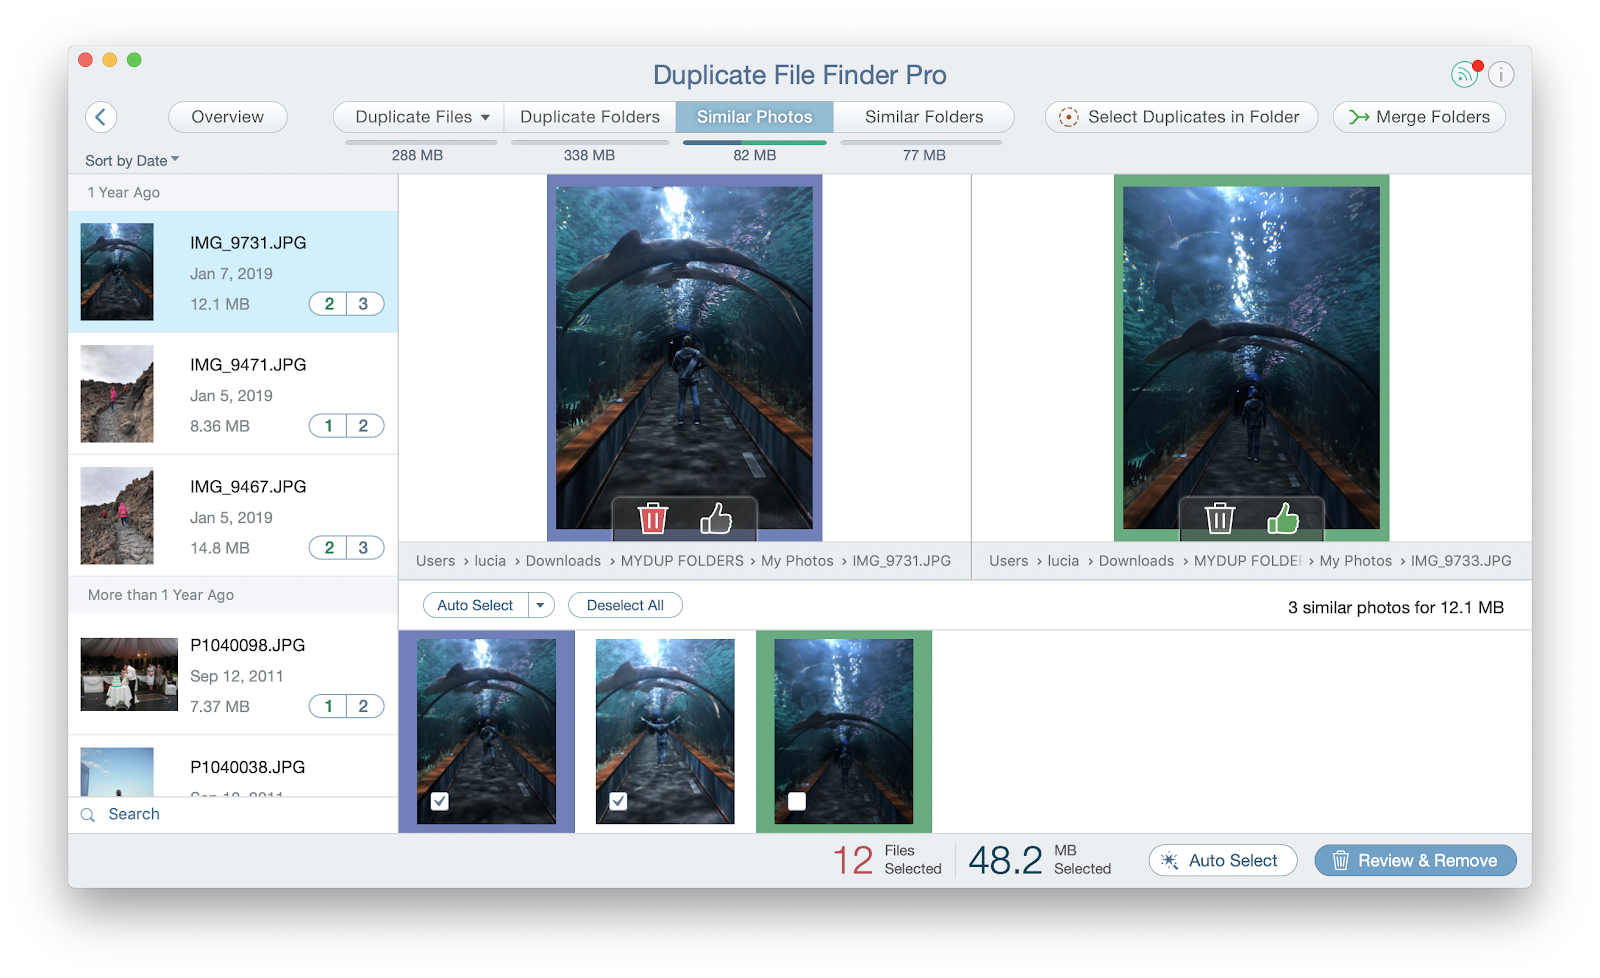Click the bottom Auto Select button
The height and width of the screenshot is (978, 1600).
pyautogui.click(x=1223, y=860)
